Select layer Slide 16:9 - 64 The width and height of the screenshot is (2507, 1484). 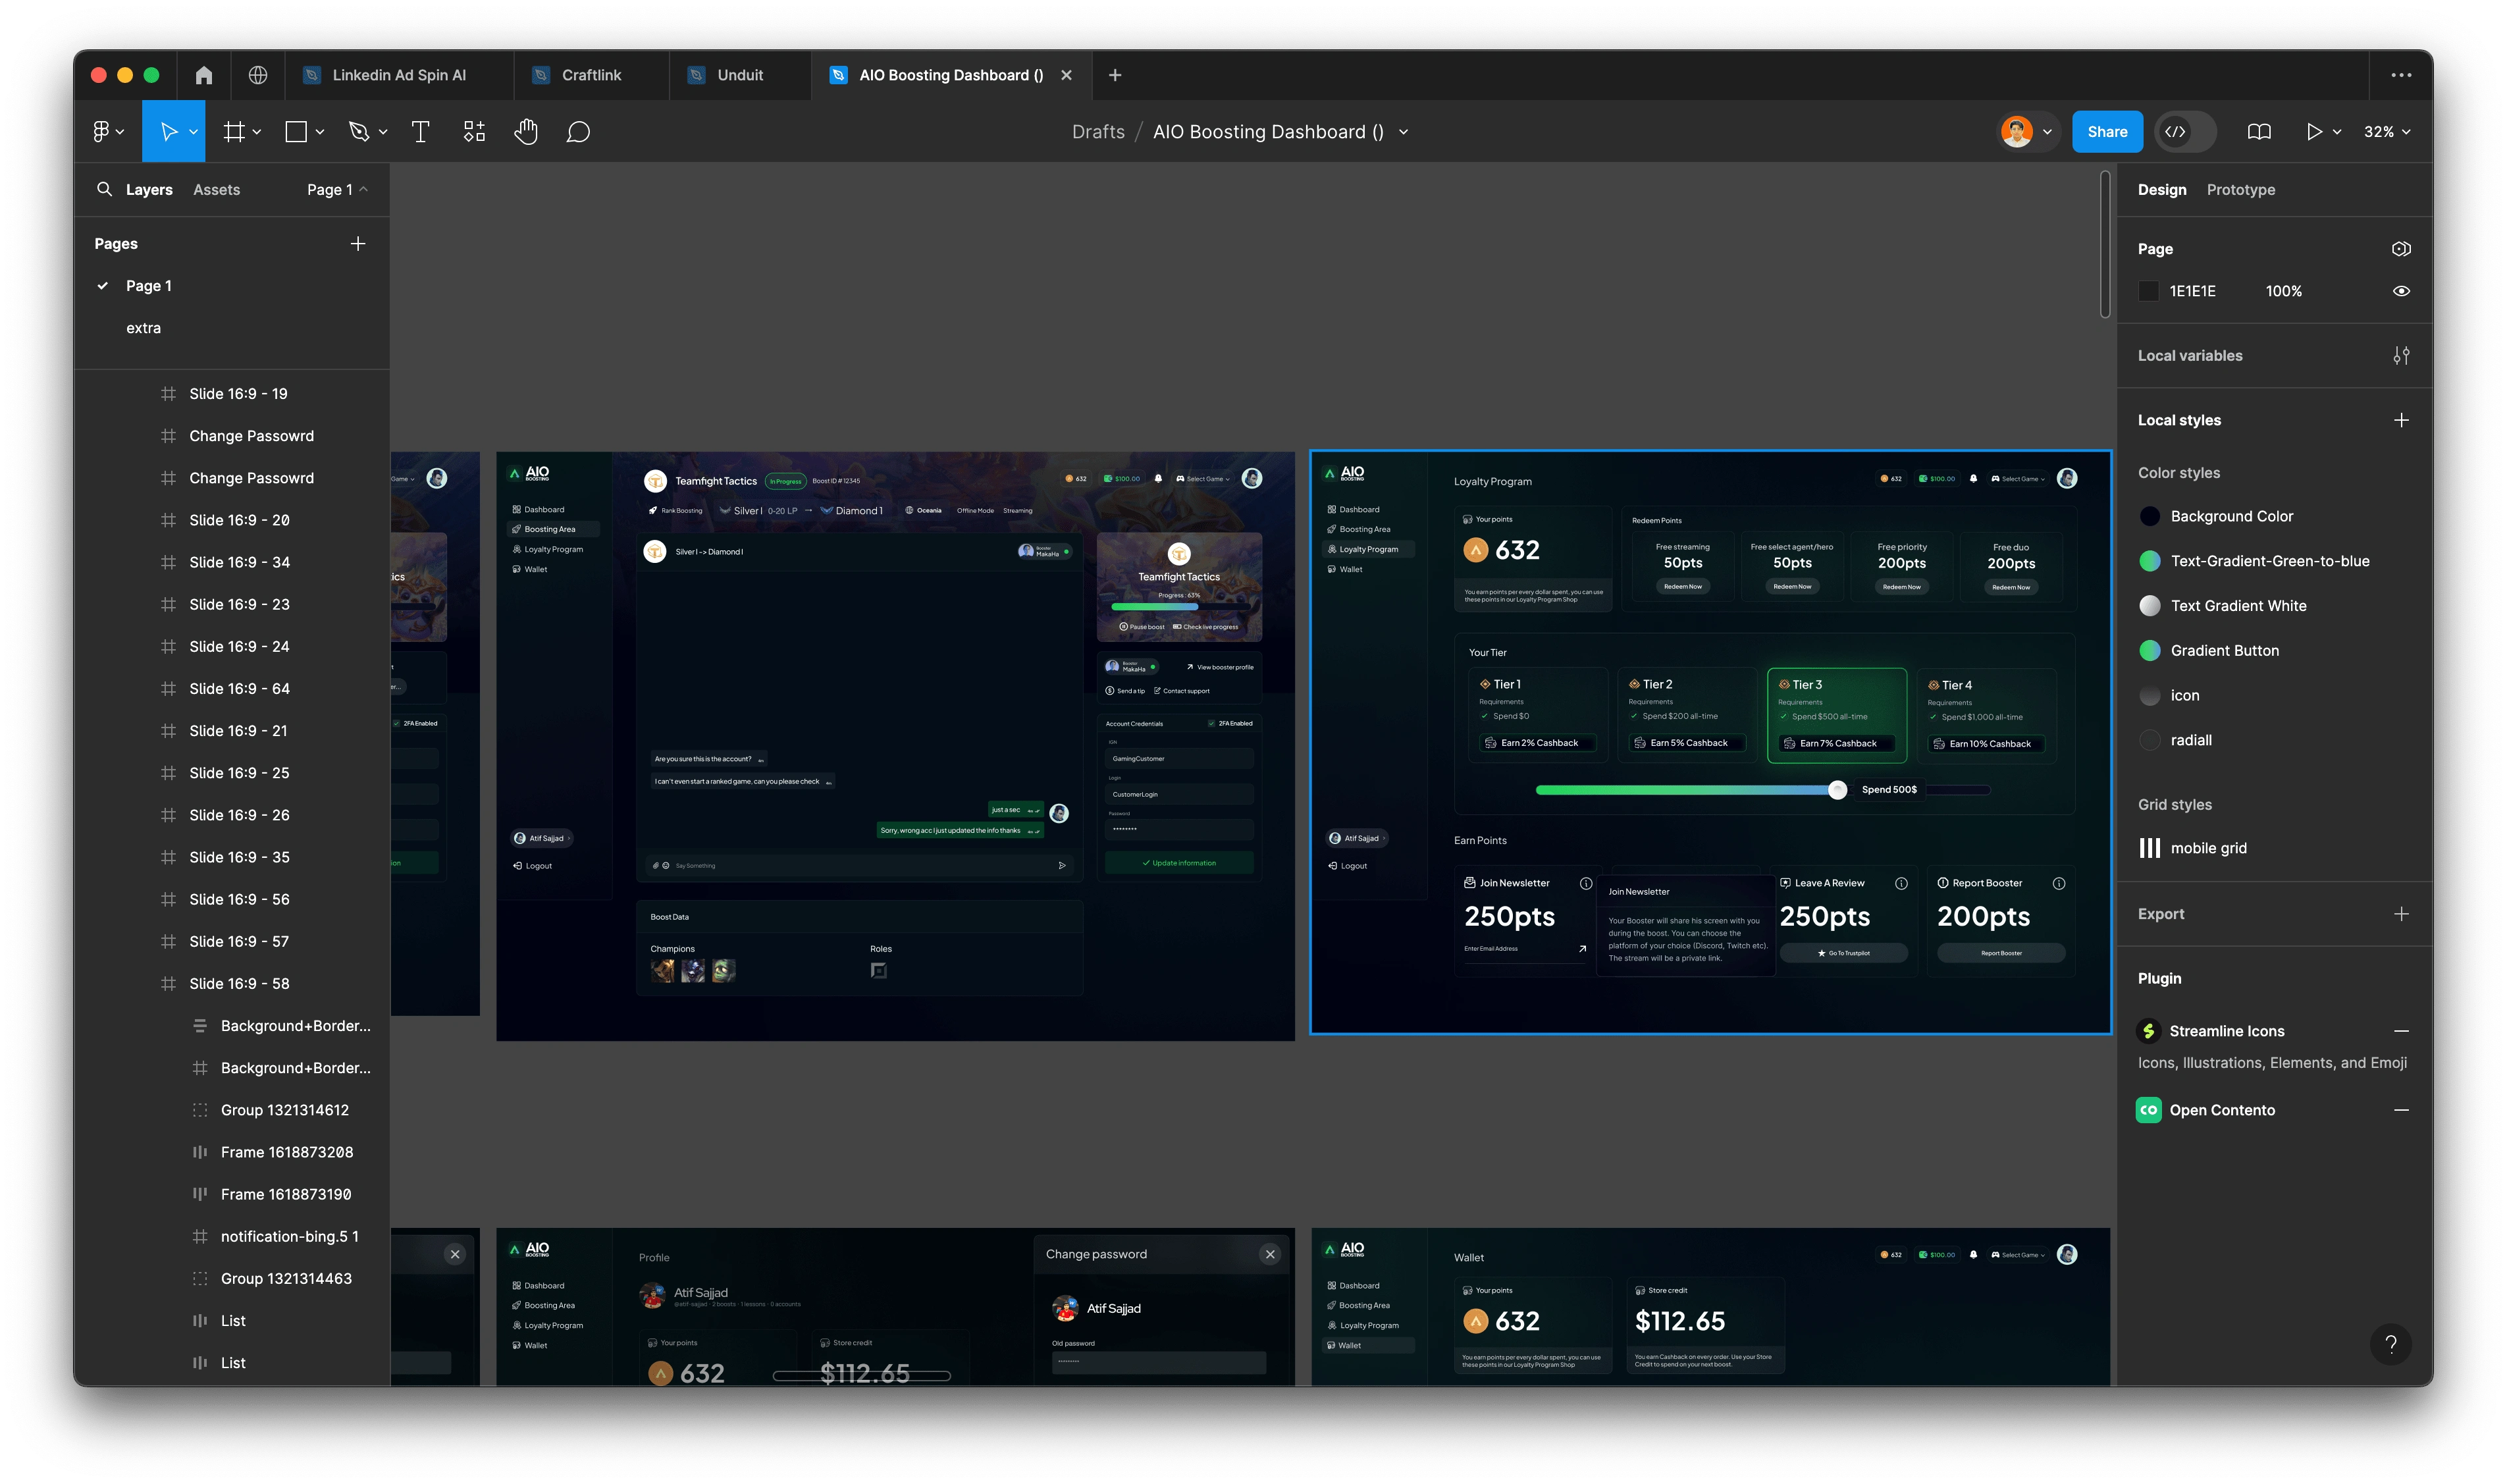pos(239,689)
